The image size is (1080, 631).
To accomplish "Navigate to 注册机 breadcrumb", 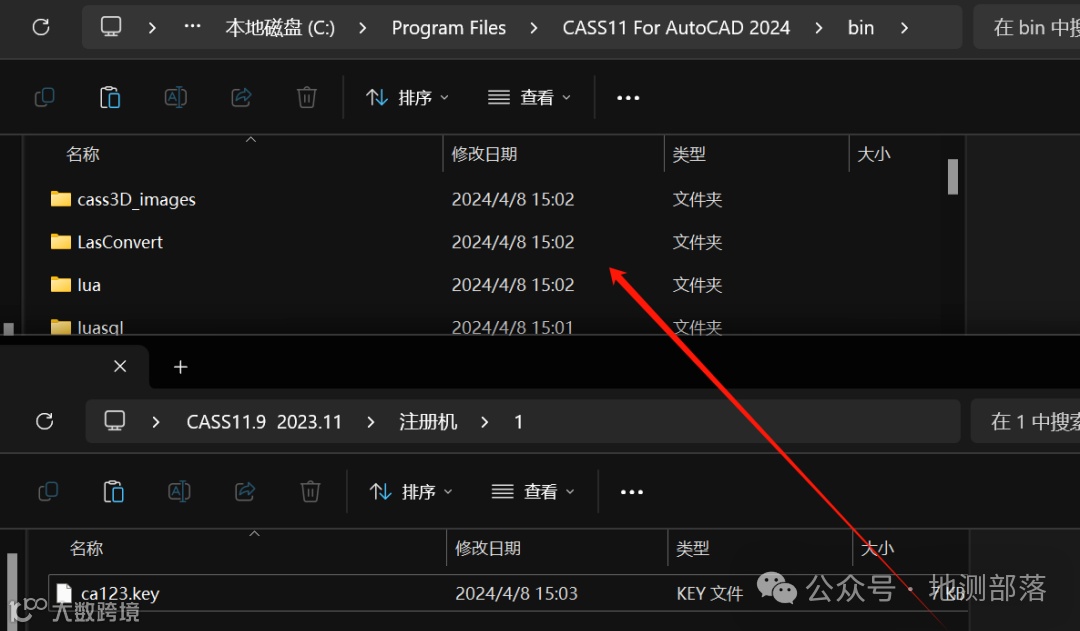I will click(428, 422).
